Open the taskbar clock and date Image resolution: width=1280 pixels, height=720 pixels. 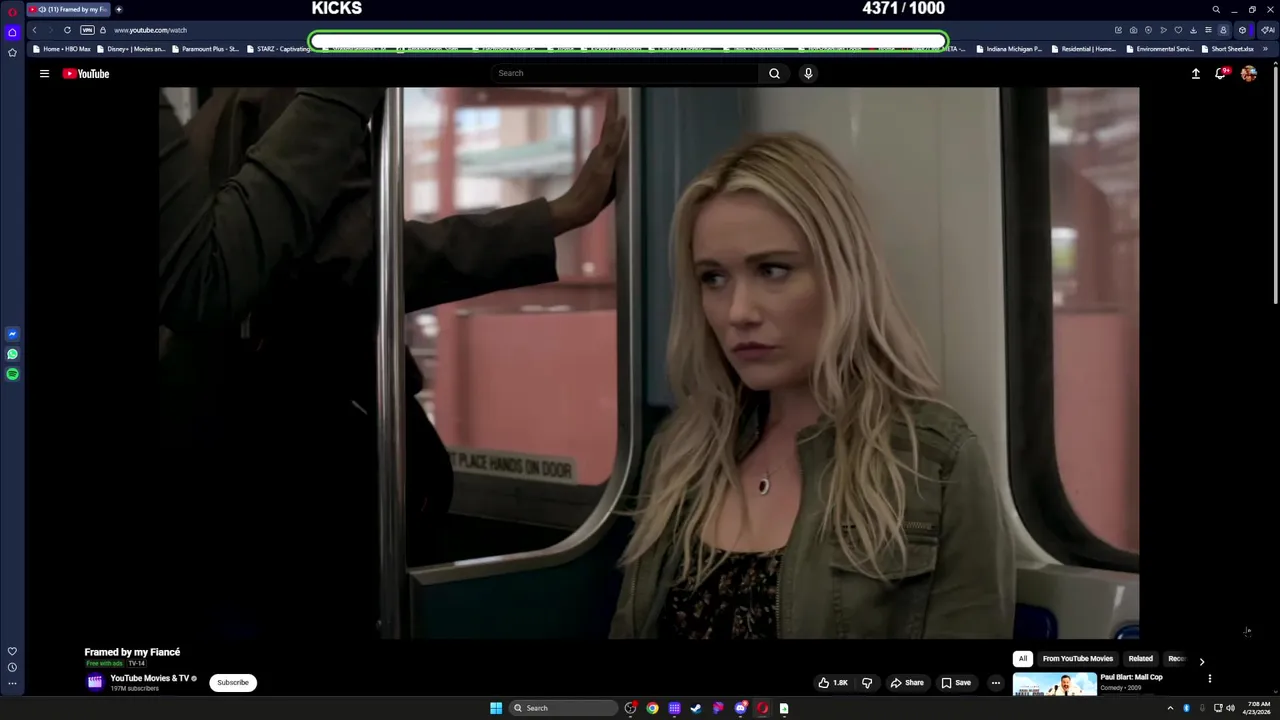1258,708
